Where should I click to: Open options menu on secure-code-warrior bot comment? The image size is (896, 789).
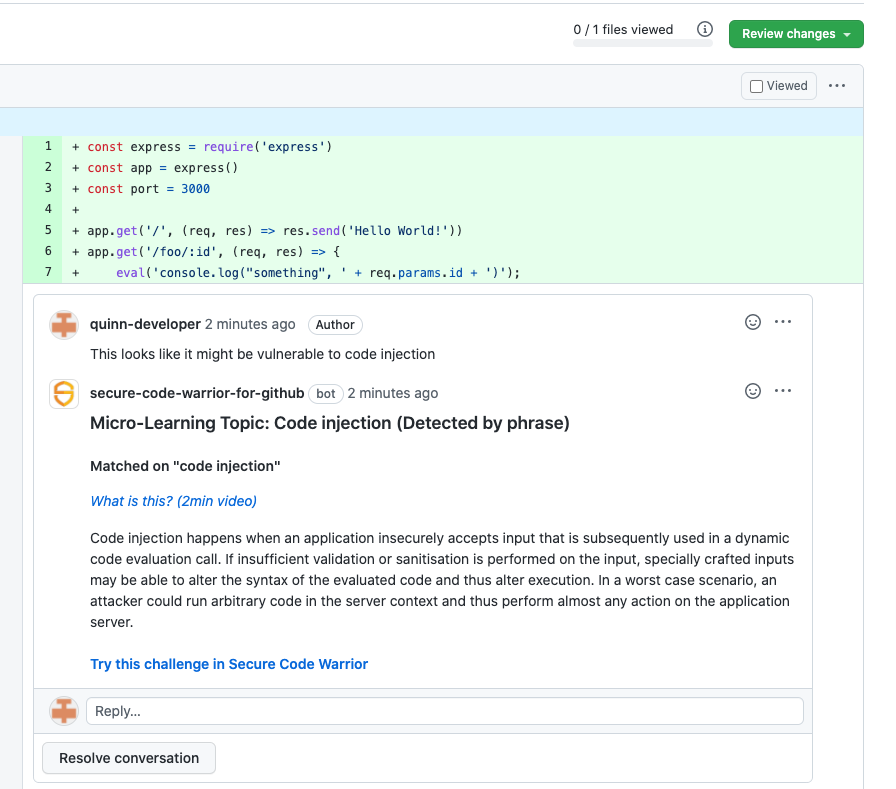(x=783, y=391)
